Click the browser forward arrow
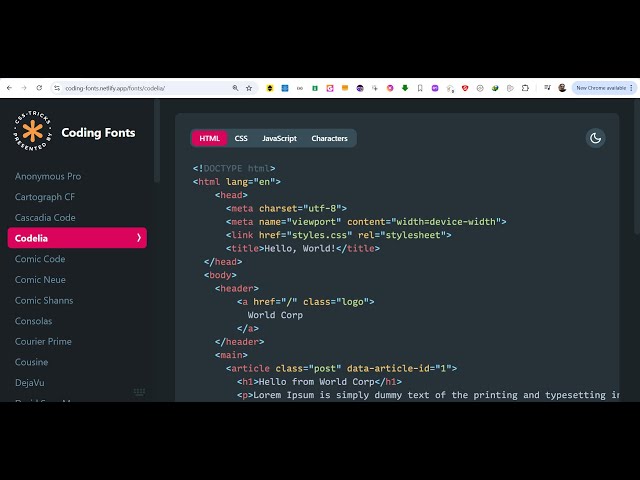The image size is (640, 480). pyautogui.click(x=24, y=88)
